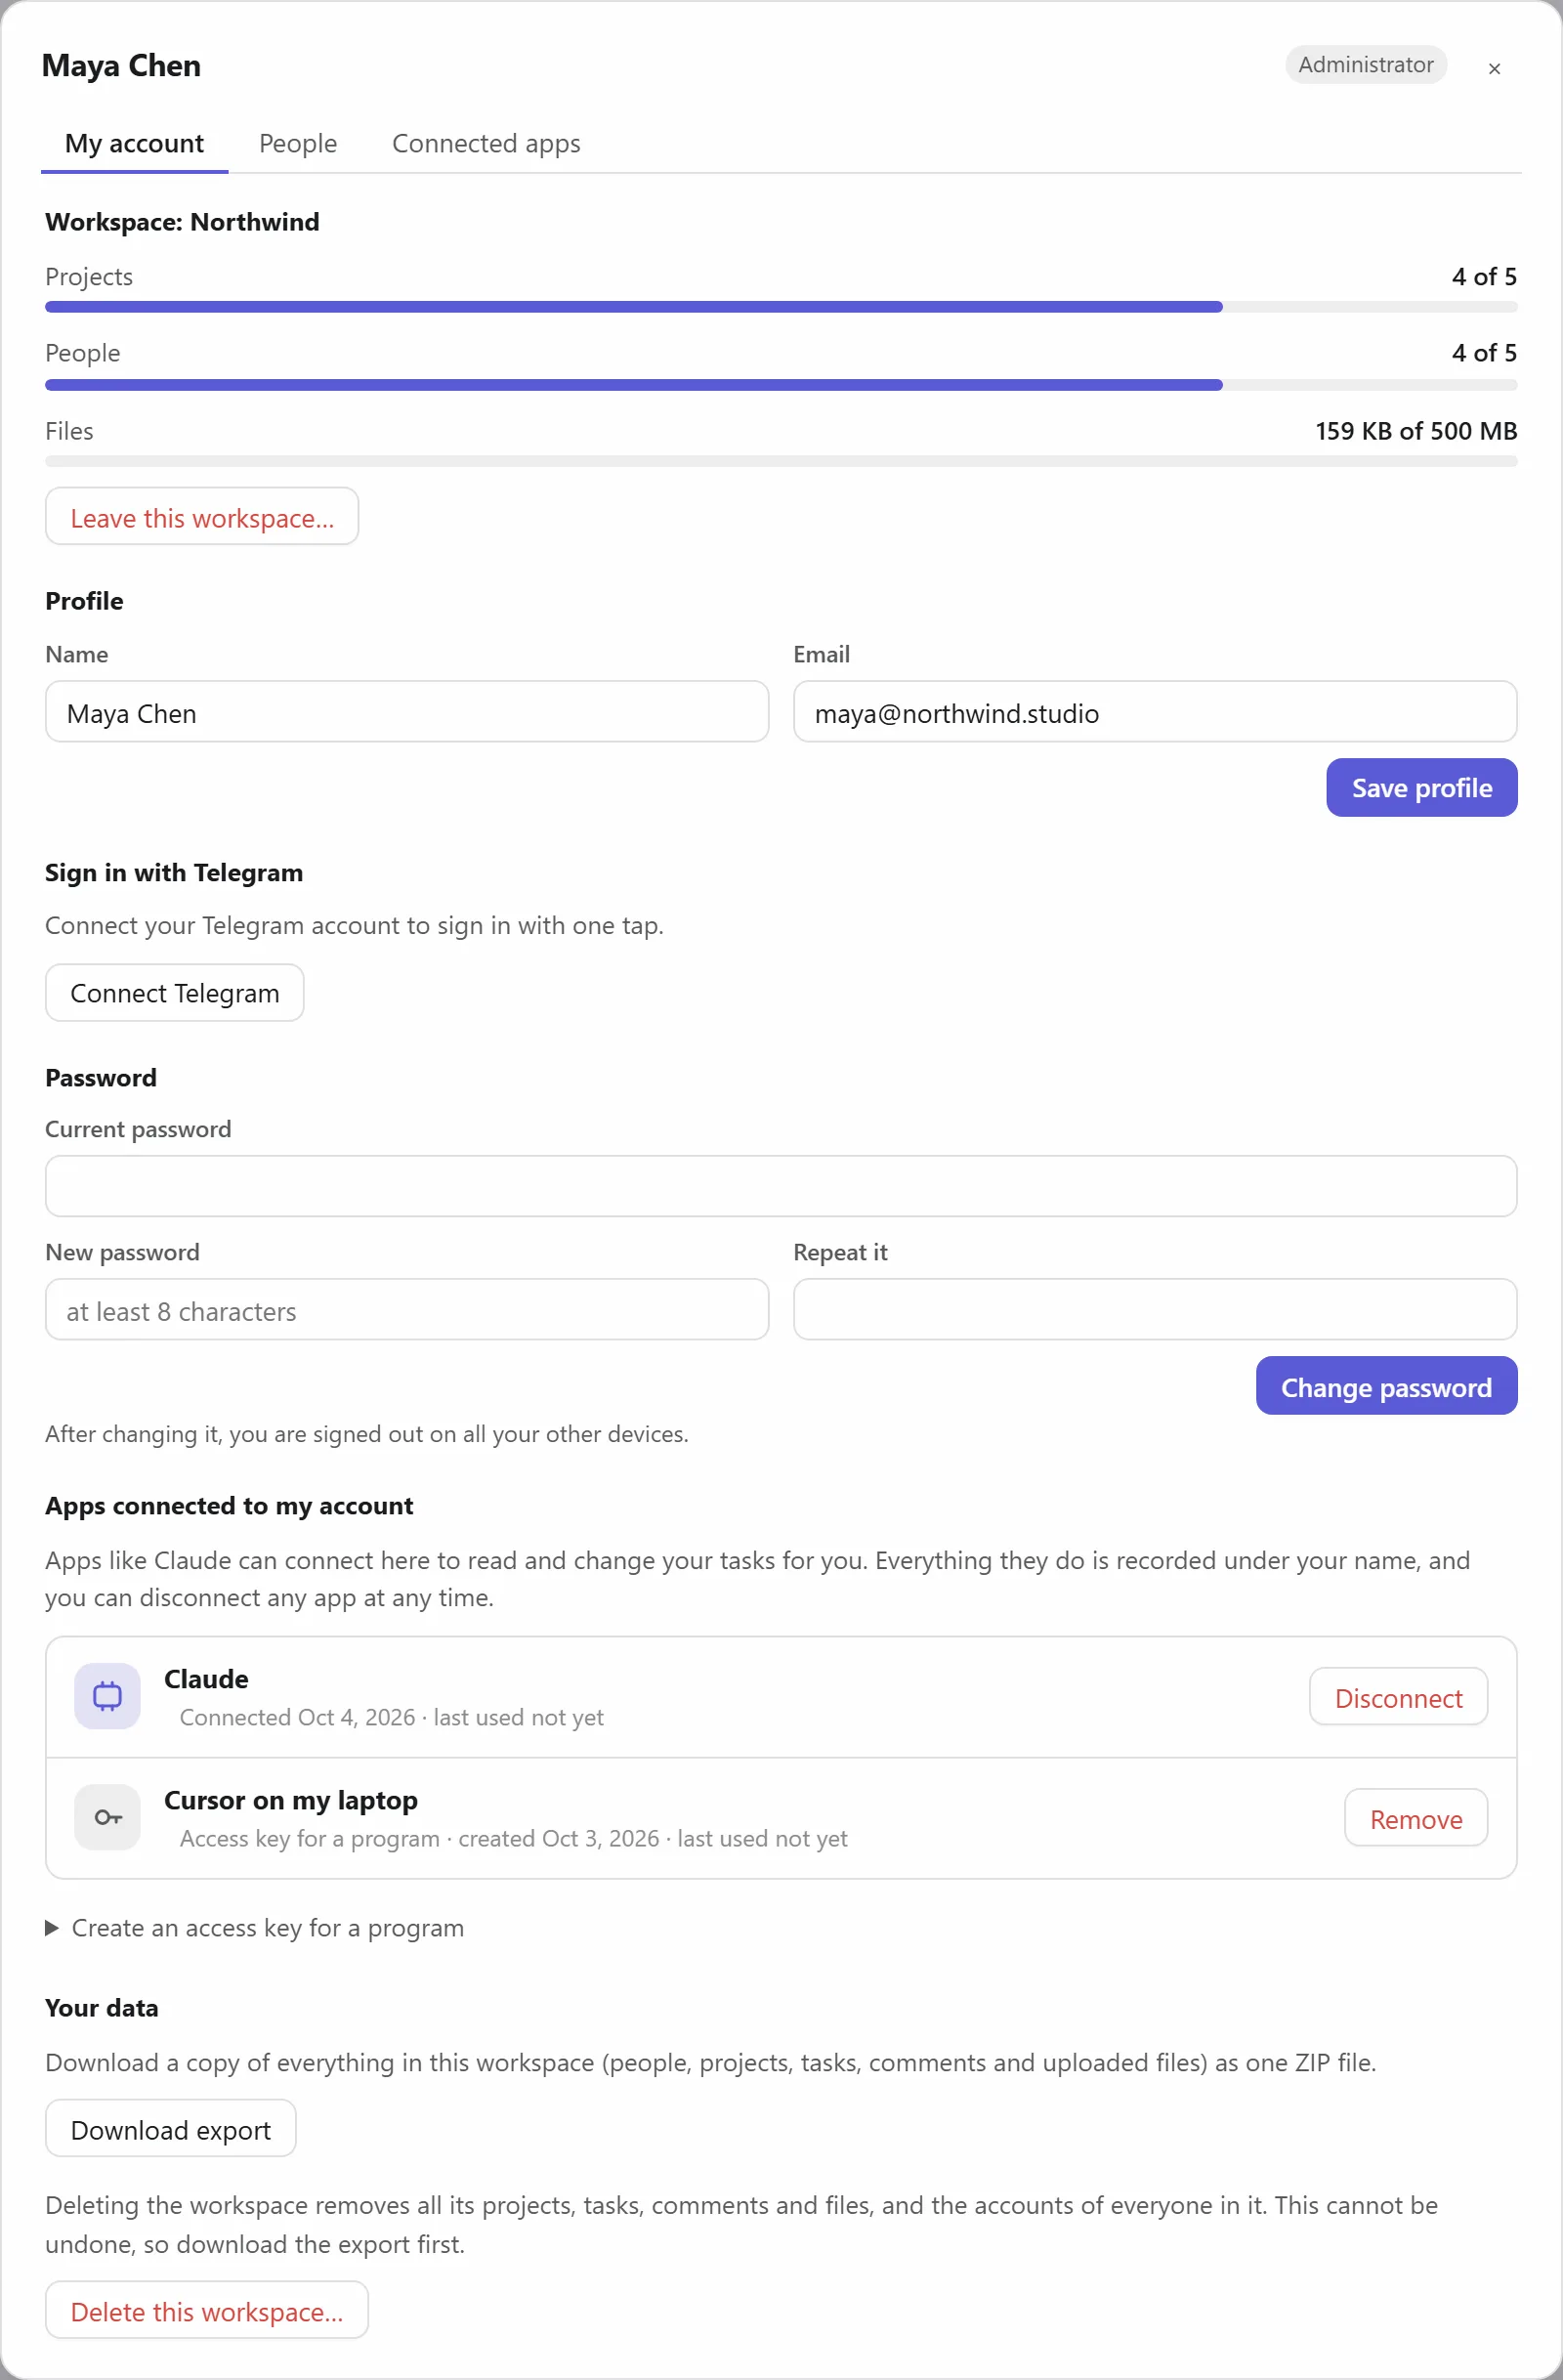Click the Administrator role badge
Screen dimensions: 1563x2380
coord(1365,64)
